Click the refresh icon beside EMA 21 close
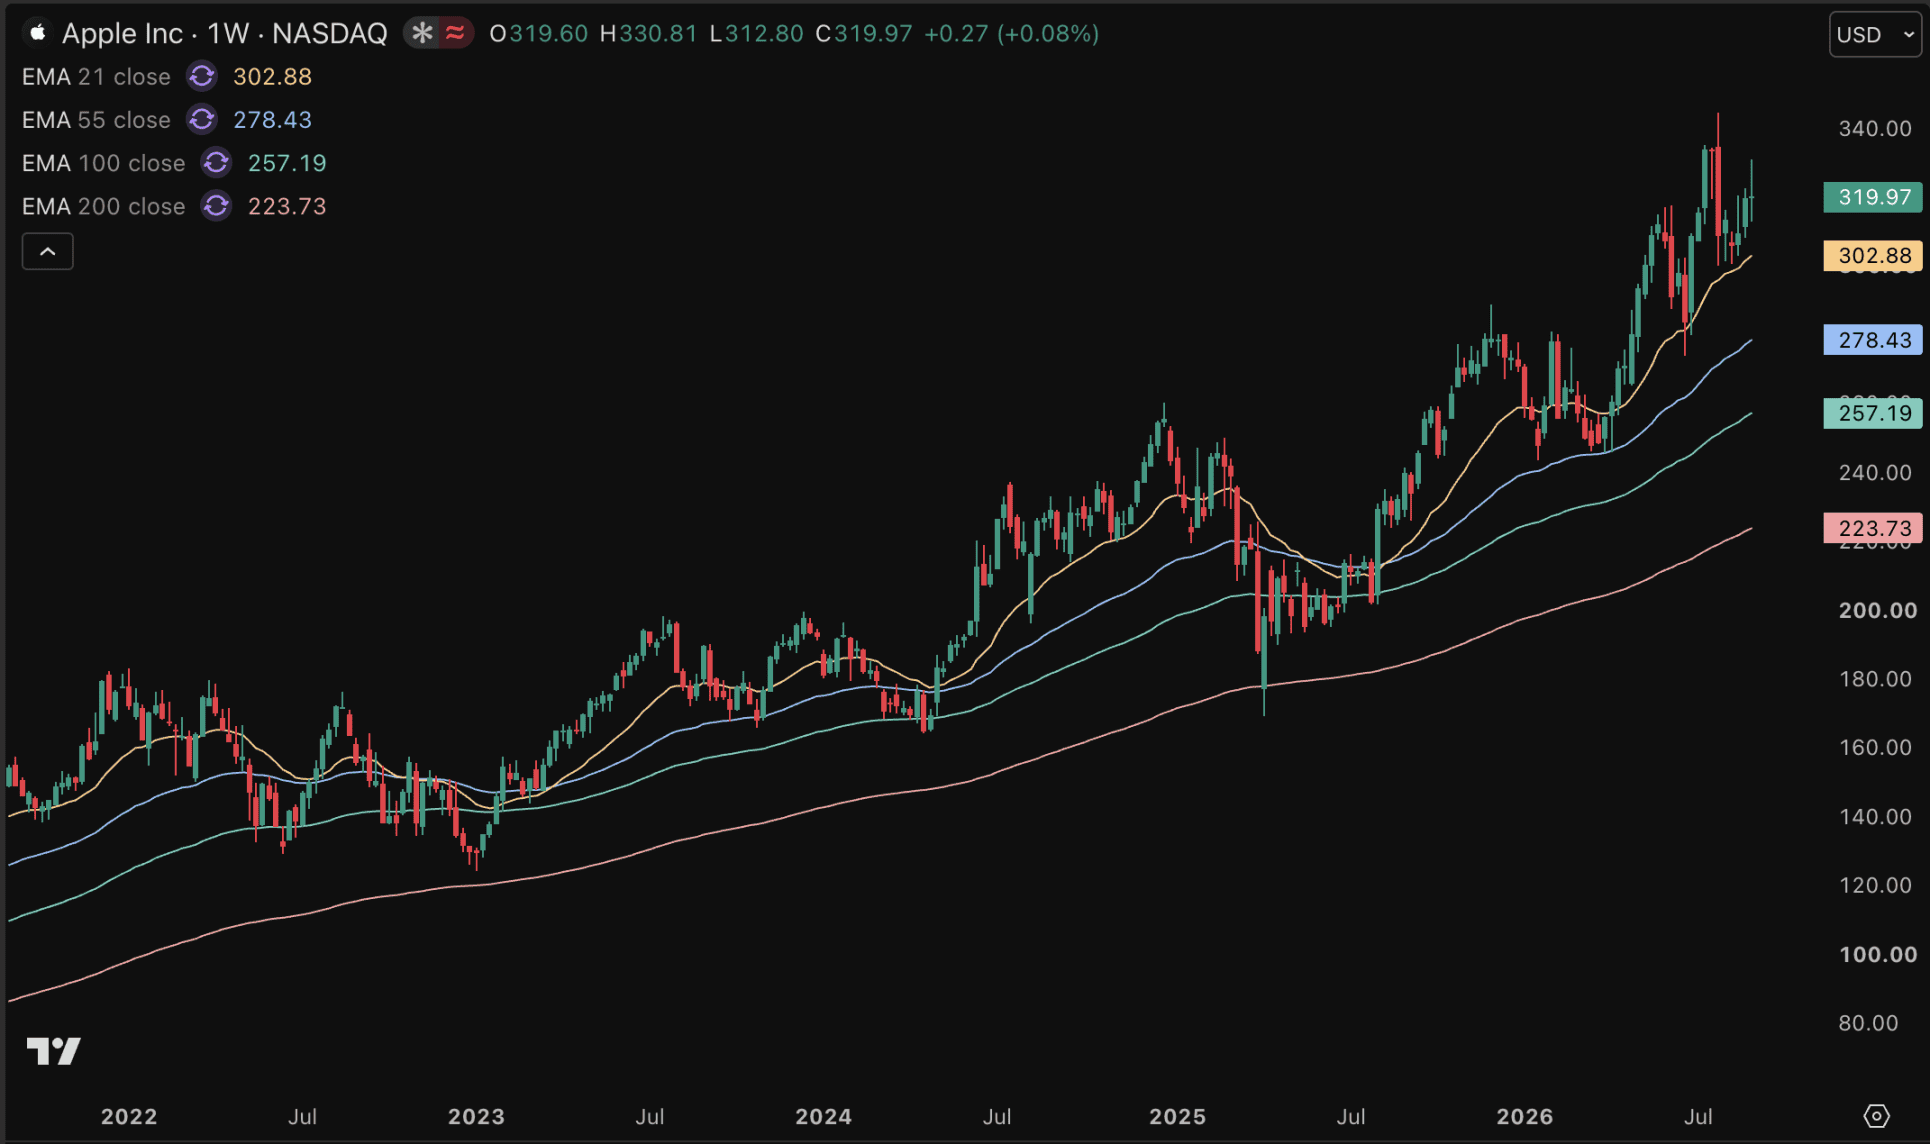 tap(202, 76)
